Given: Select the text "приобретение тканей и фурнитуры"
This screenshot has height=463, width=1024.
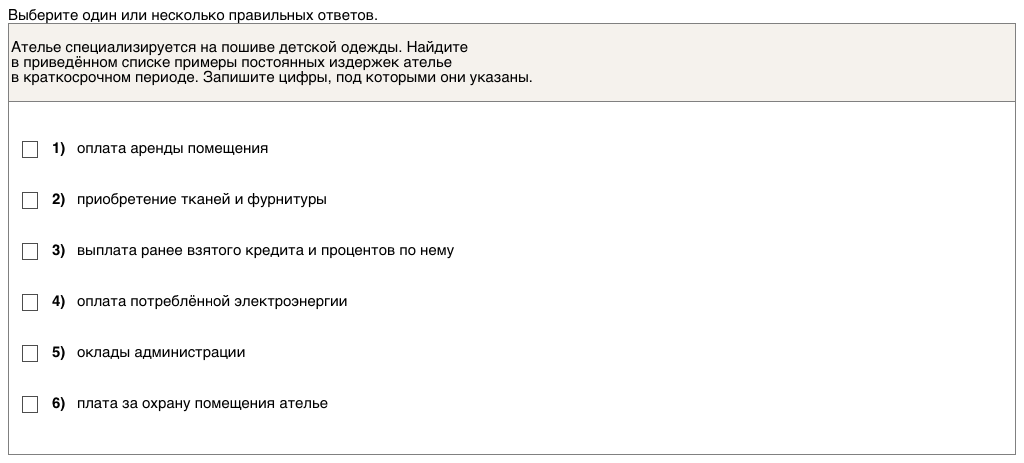Looking at the screenshot, I should [x=201, y=200].
